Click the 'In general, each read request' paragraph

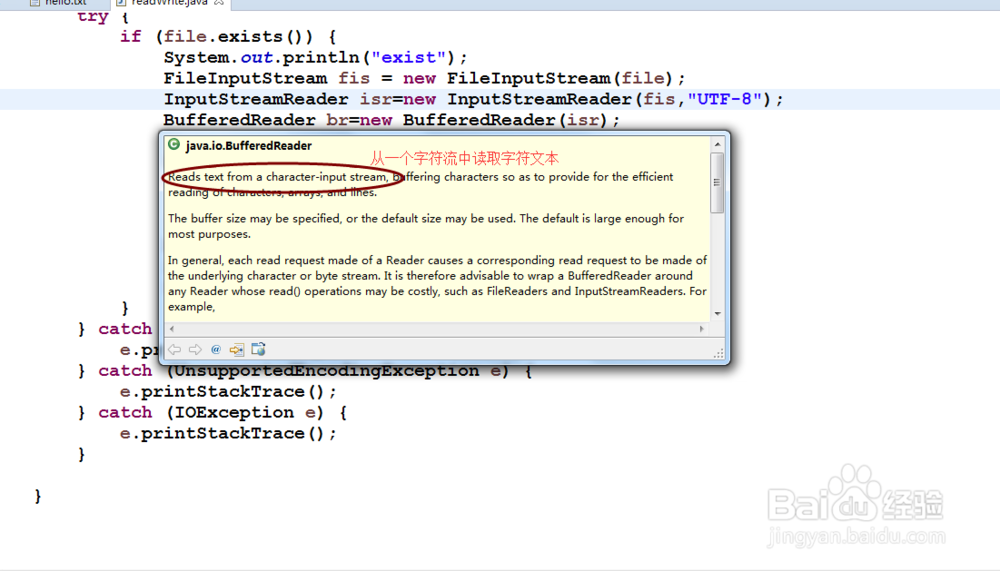[437, 283]
